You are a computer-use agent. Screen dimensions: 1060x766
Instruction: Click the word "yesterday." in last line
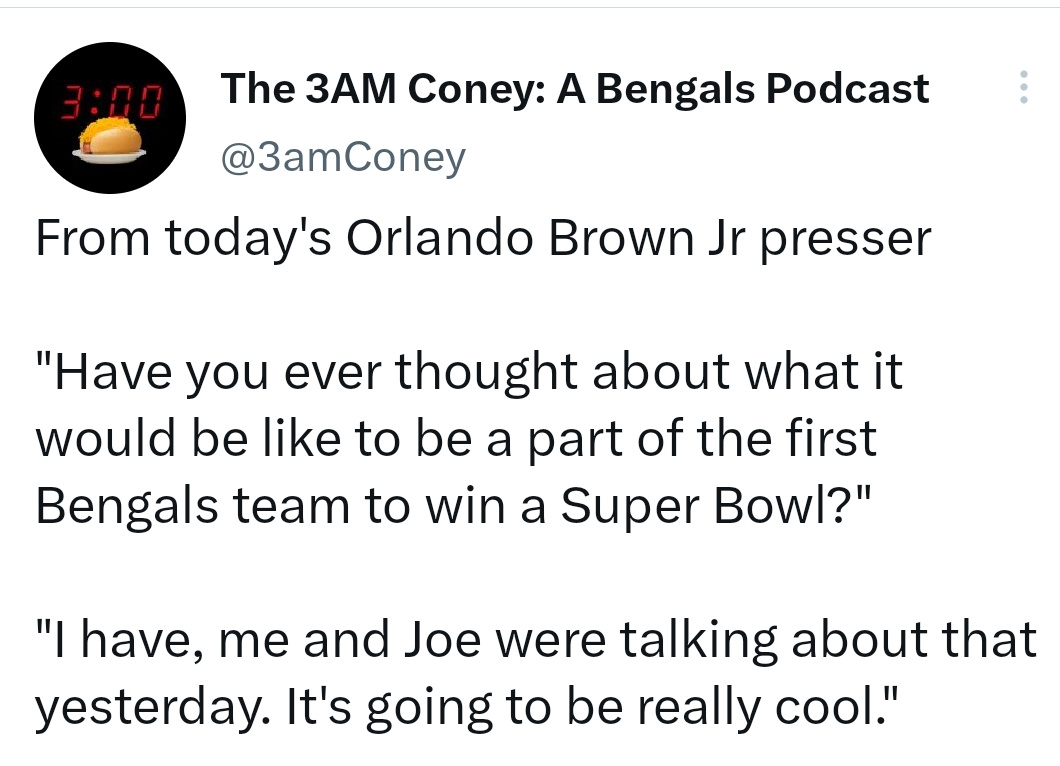click(154, 707)
